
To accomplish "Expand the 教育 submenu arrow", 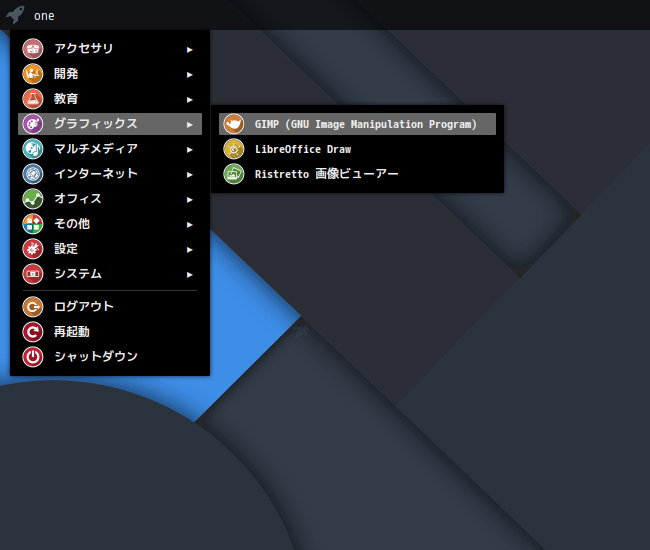I will pos(189,100).
